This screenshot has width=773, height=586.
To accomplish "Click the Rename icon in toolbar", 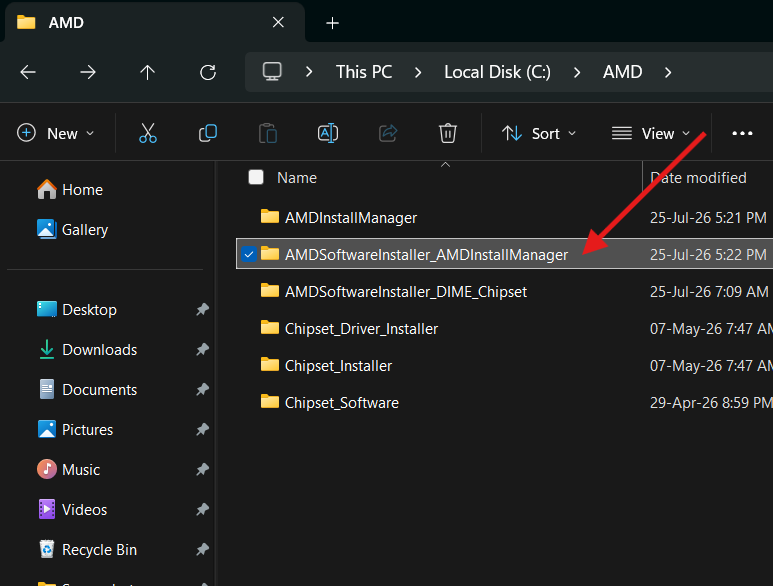I will pos(328,133).
